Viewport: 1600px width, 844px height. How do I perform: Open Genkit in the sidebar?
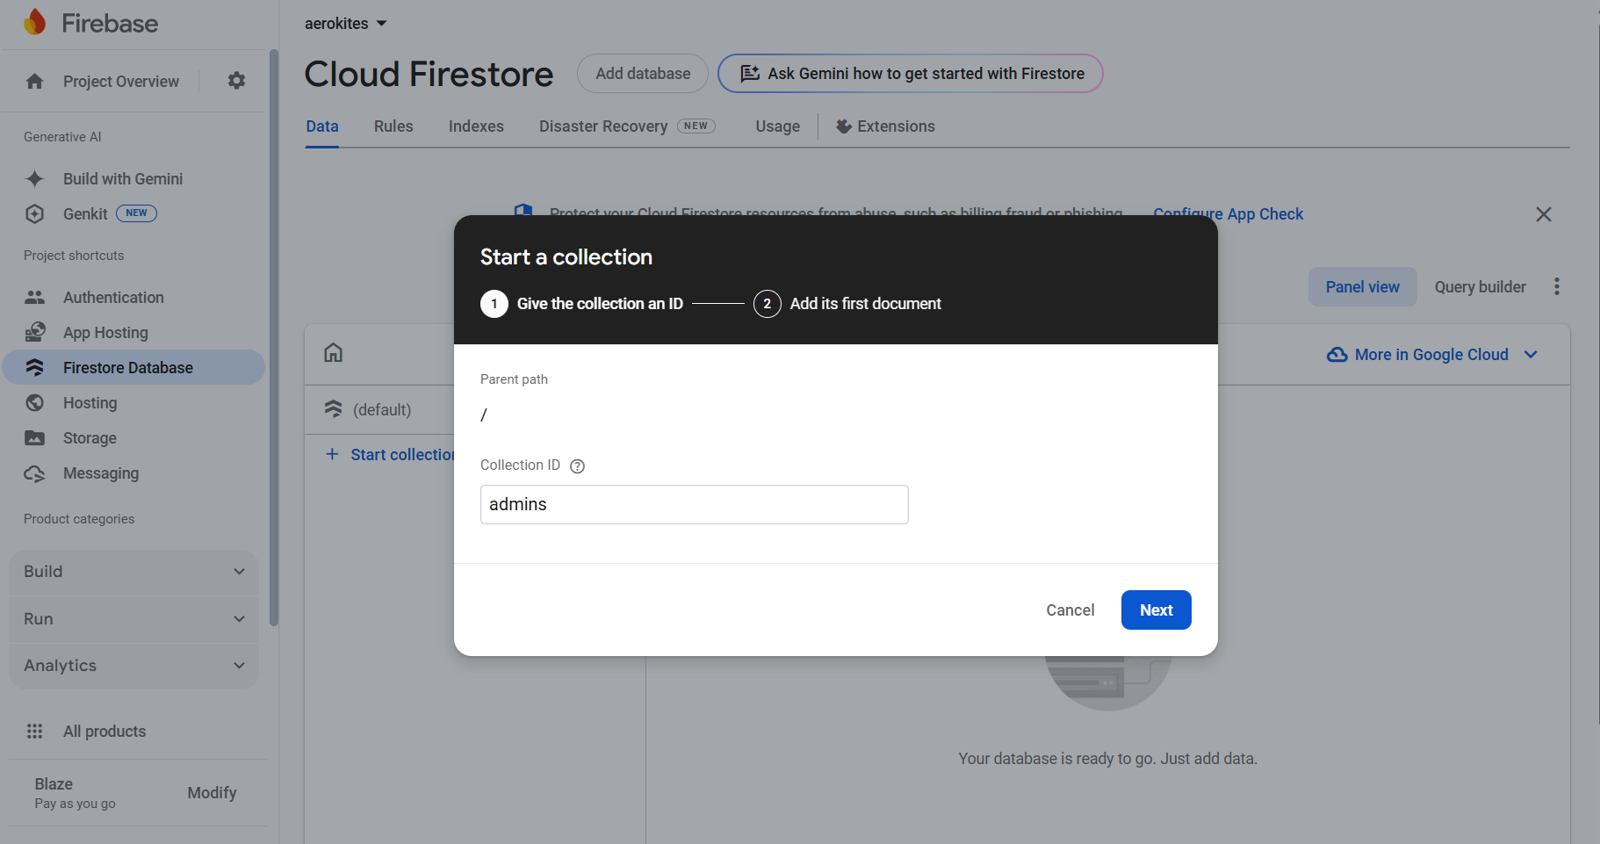click(x=85, y=214)
